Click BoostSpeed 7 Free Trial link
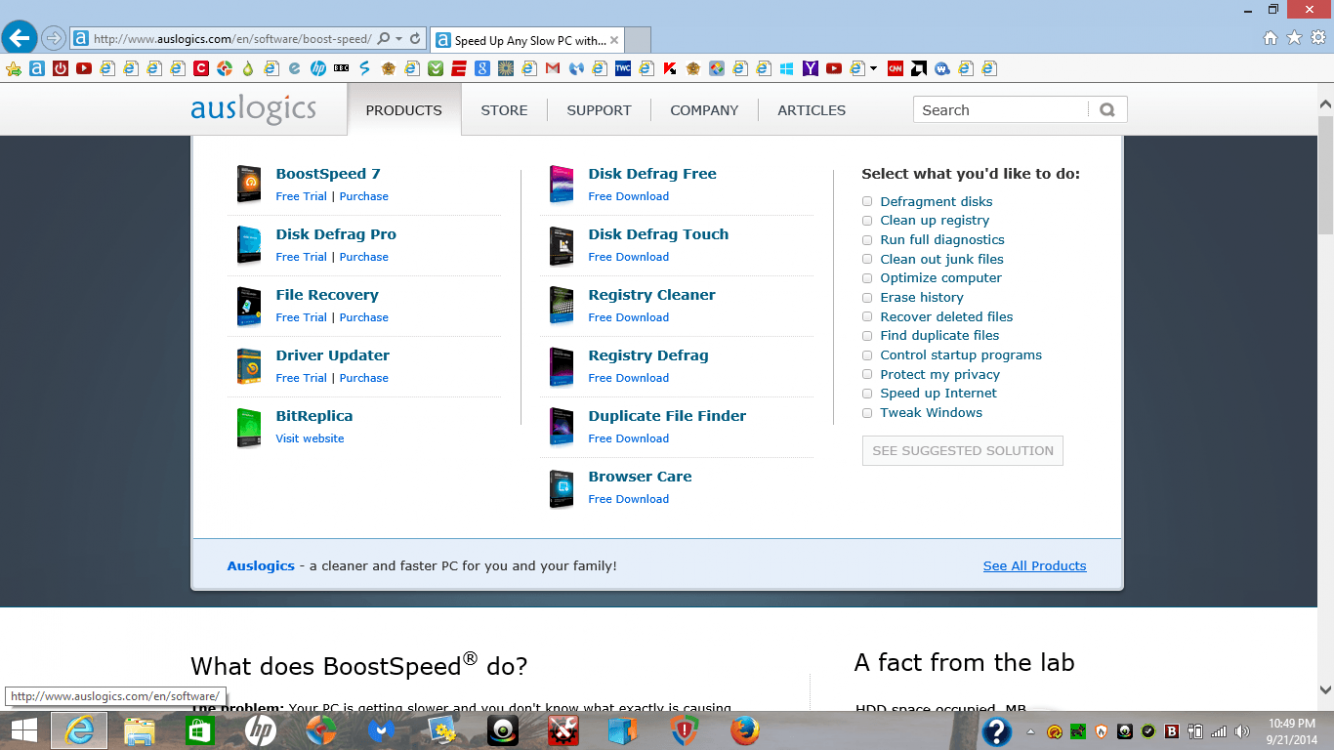Screen dimensions: 1334x750 (x=301, y=197)
